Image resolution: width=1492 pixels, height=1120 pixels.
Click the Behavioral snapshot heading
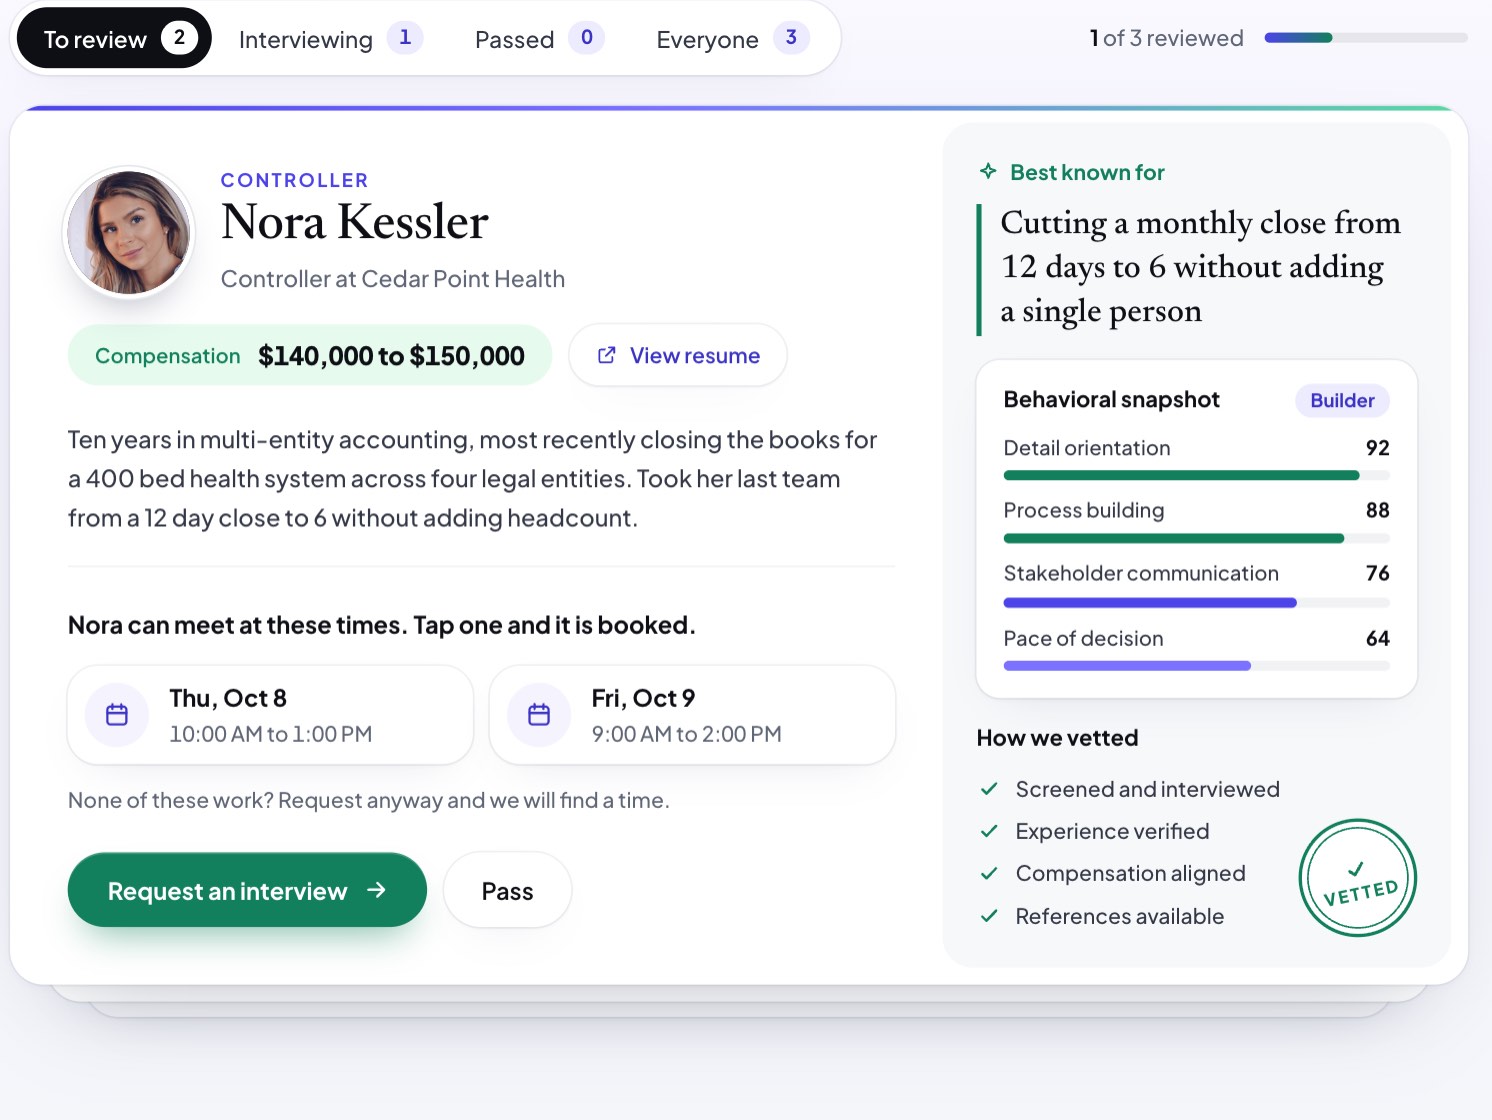[1111, 400]
